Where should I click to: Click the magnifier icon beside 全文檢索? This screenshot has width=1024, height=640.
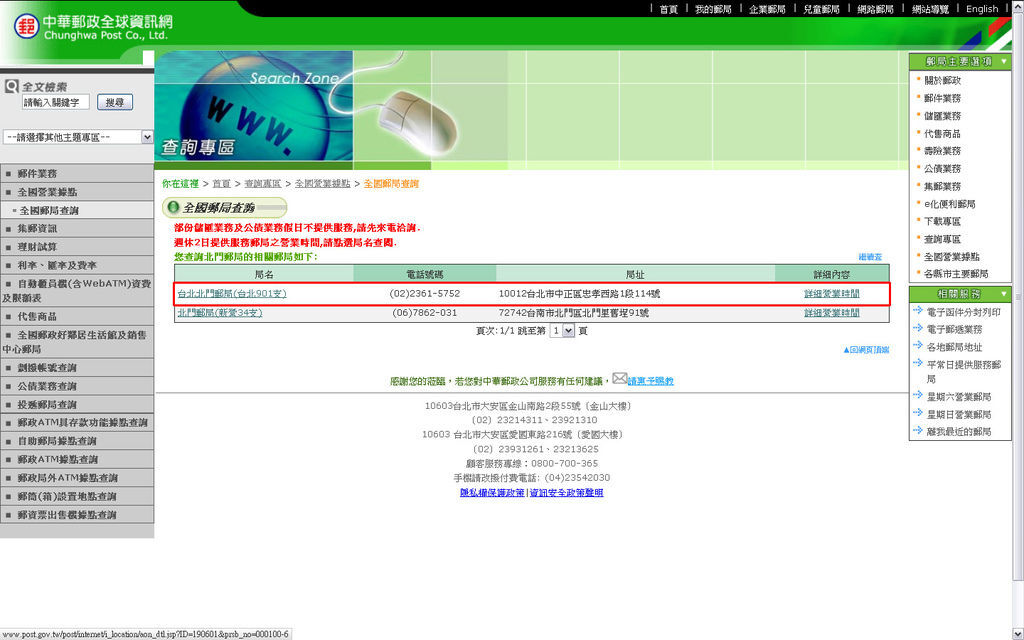coord(11,86)
